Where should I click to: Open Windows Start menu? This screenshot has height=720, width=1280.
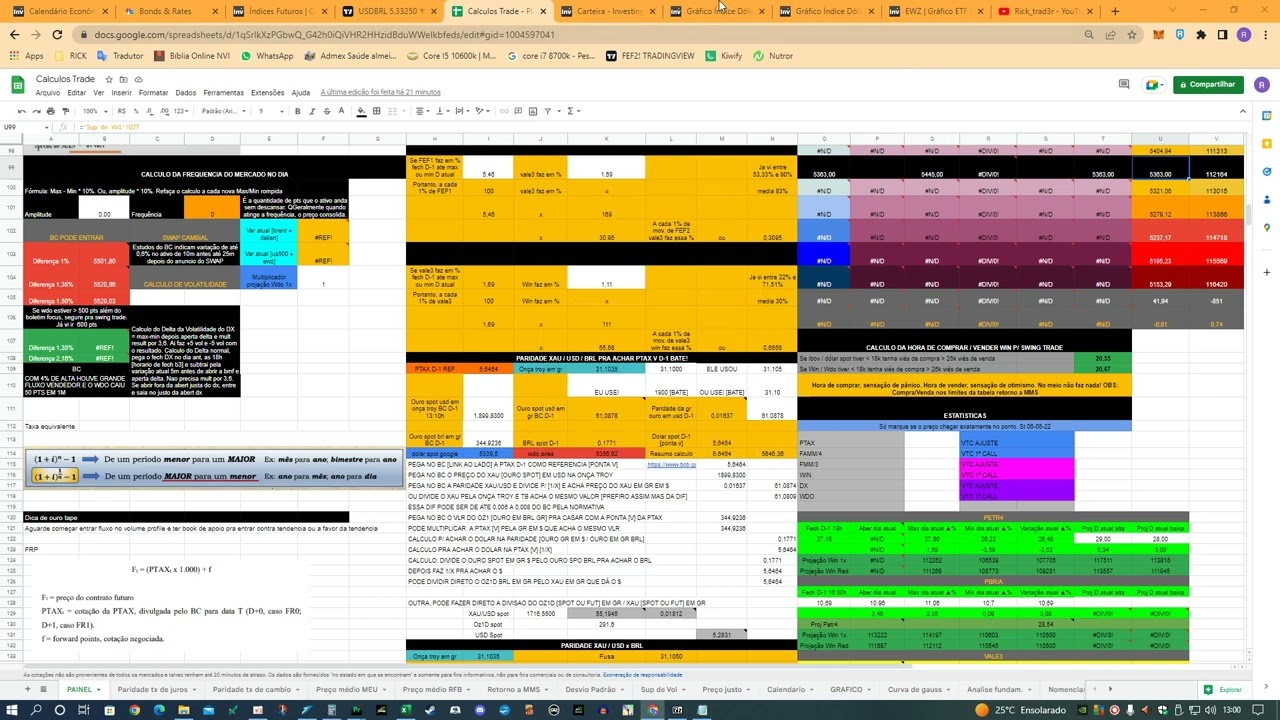pos(13,710)
